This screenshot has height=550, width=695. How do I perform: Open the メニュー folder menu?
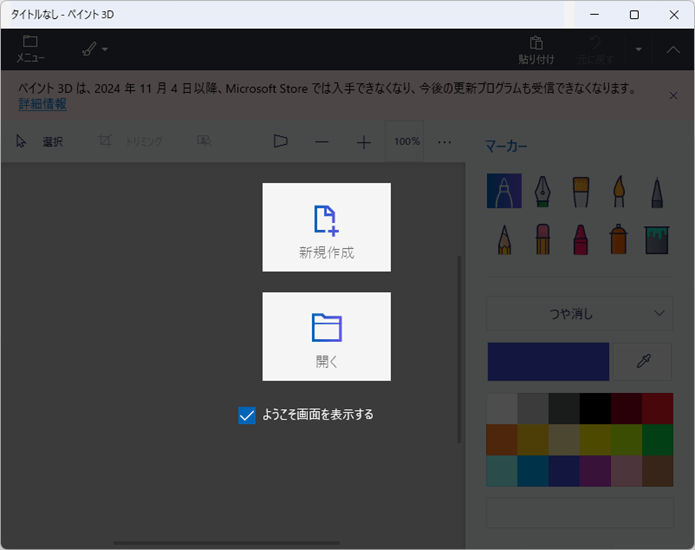click(30, 49)
